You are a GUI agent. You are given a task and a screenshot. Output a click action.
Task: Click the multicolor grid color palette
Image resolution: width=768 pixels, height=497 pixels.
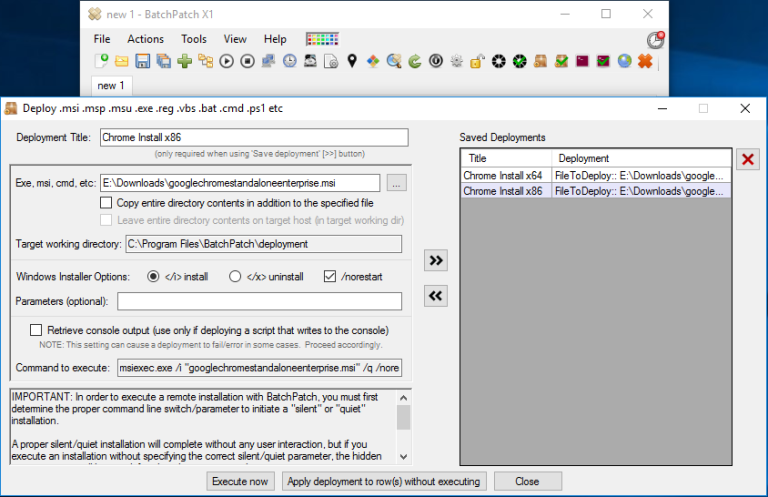point(321,39)
